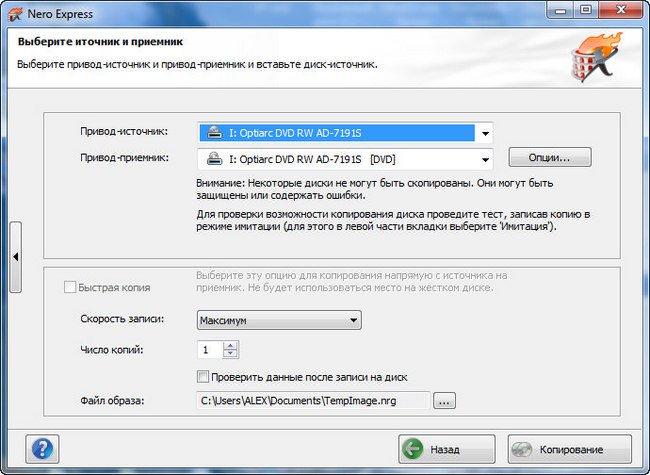Click the Файл образа path field
The width and height of the screenshot is (650, 475).
[313, 400]
